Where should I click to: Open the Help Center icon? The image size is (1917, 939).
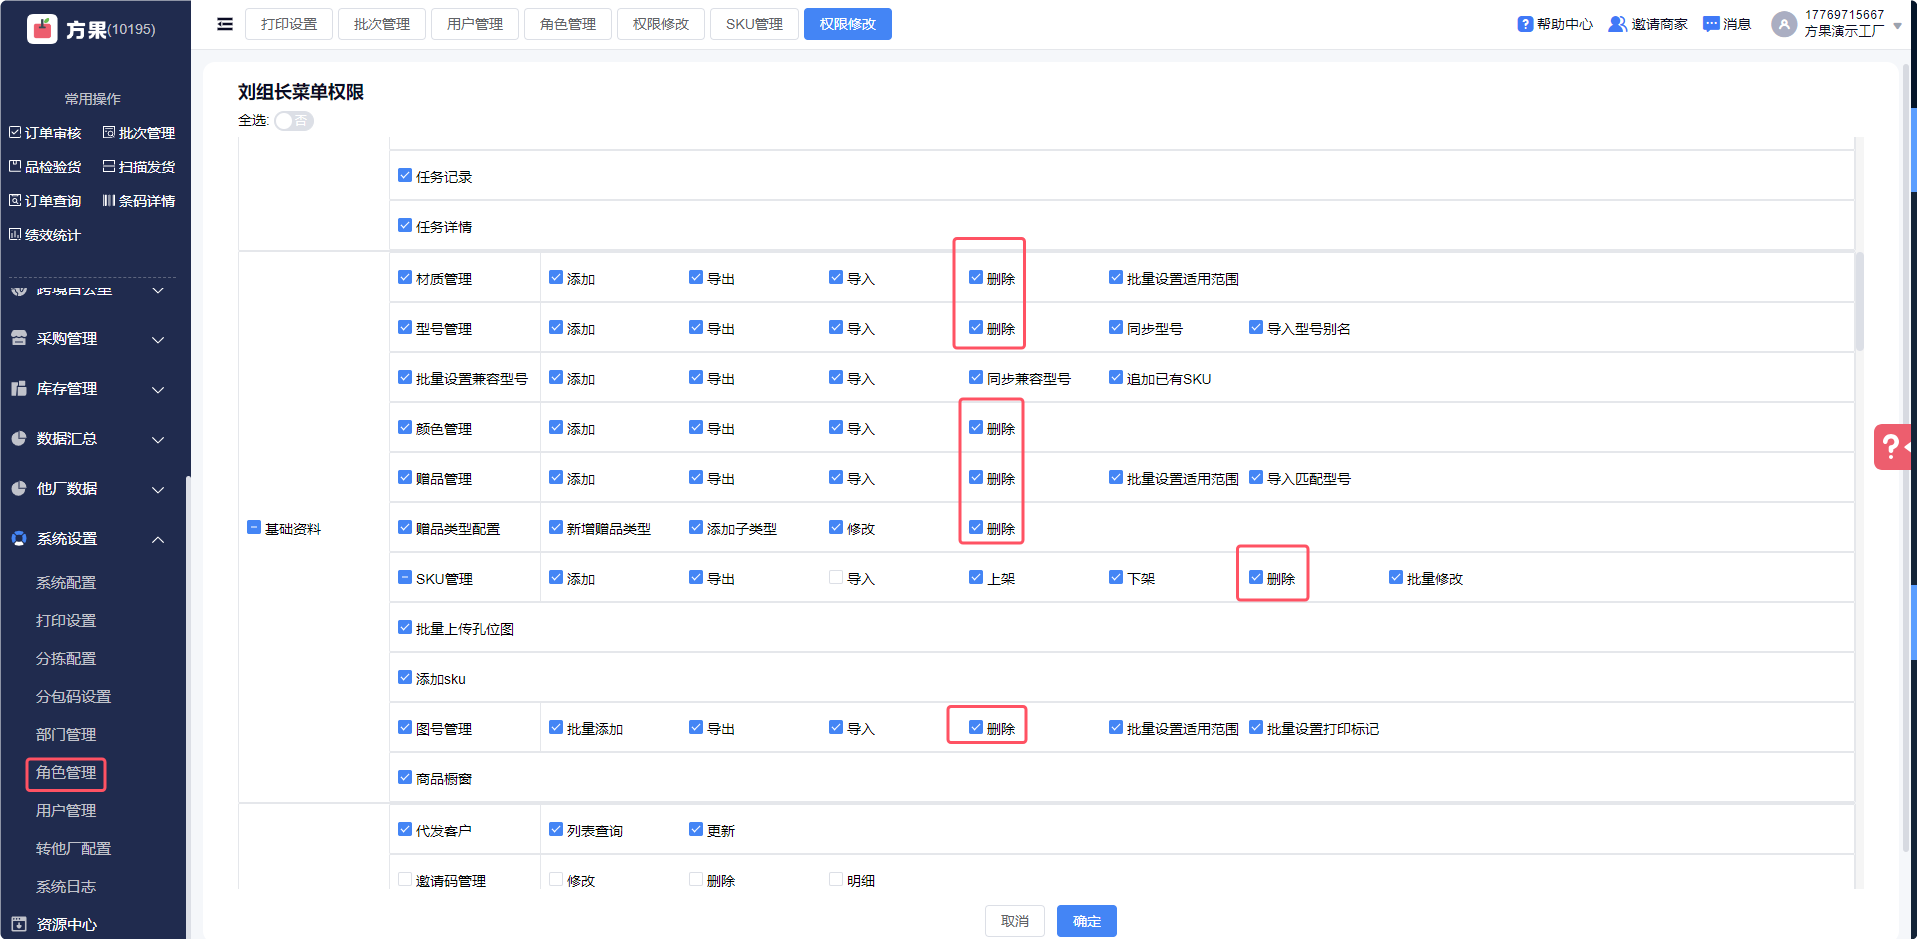click(x=1524, y=24)
